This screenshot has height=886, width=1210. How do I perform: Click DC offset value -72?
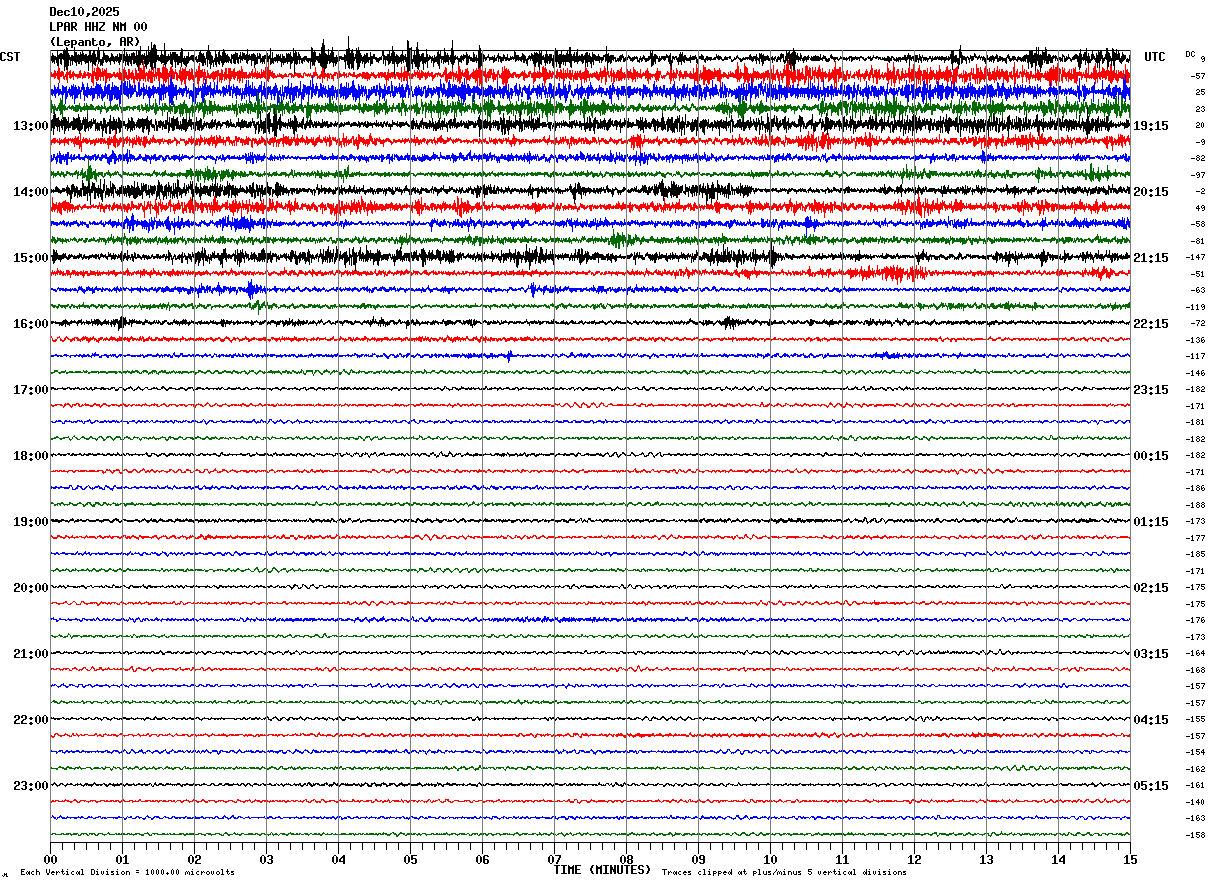coord(1198,324)
